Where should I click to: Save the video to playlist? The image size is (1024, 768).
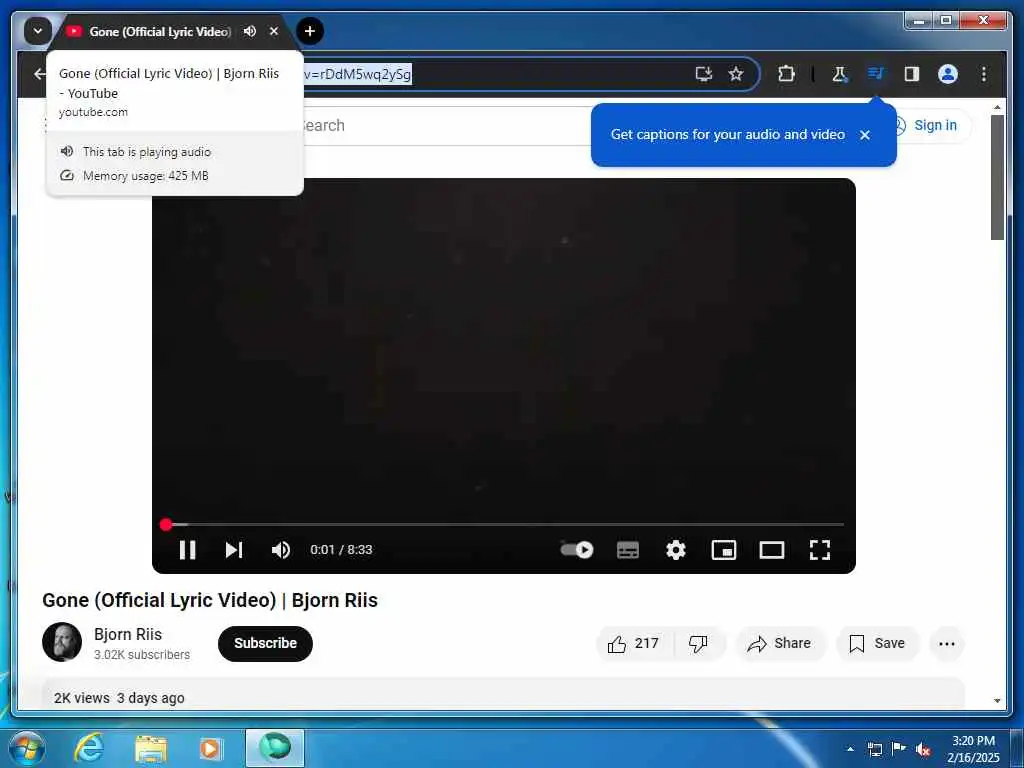(877, 643)
